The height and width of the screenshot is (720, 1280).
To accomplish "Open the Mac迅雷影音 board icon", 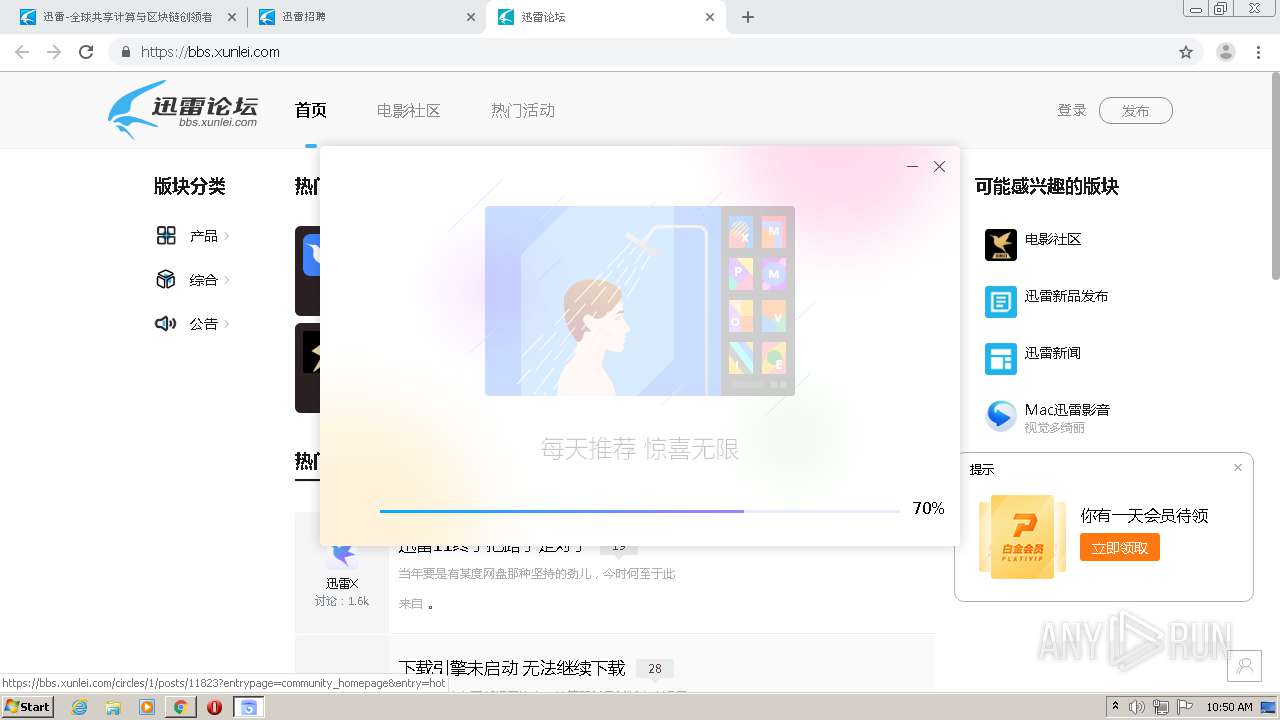I will [x=1001, y=416].
